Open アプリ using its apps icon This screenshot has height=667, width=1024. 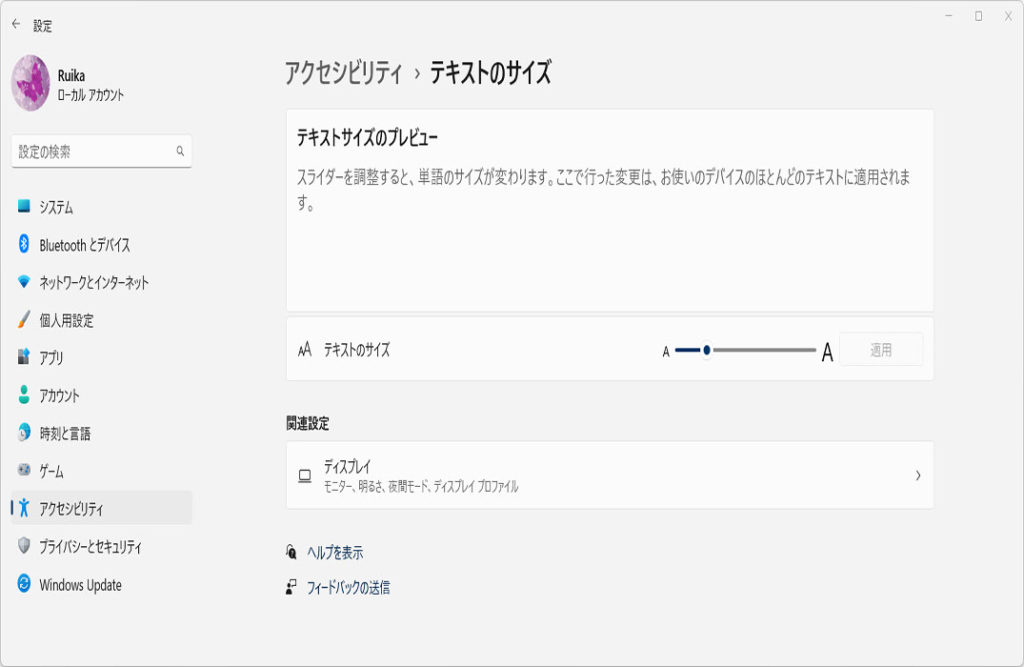coord(24,357)
